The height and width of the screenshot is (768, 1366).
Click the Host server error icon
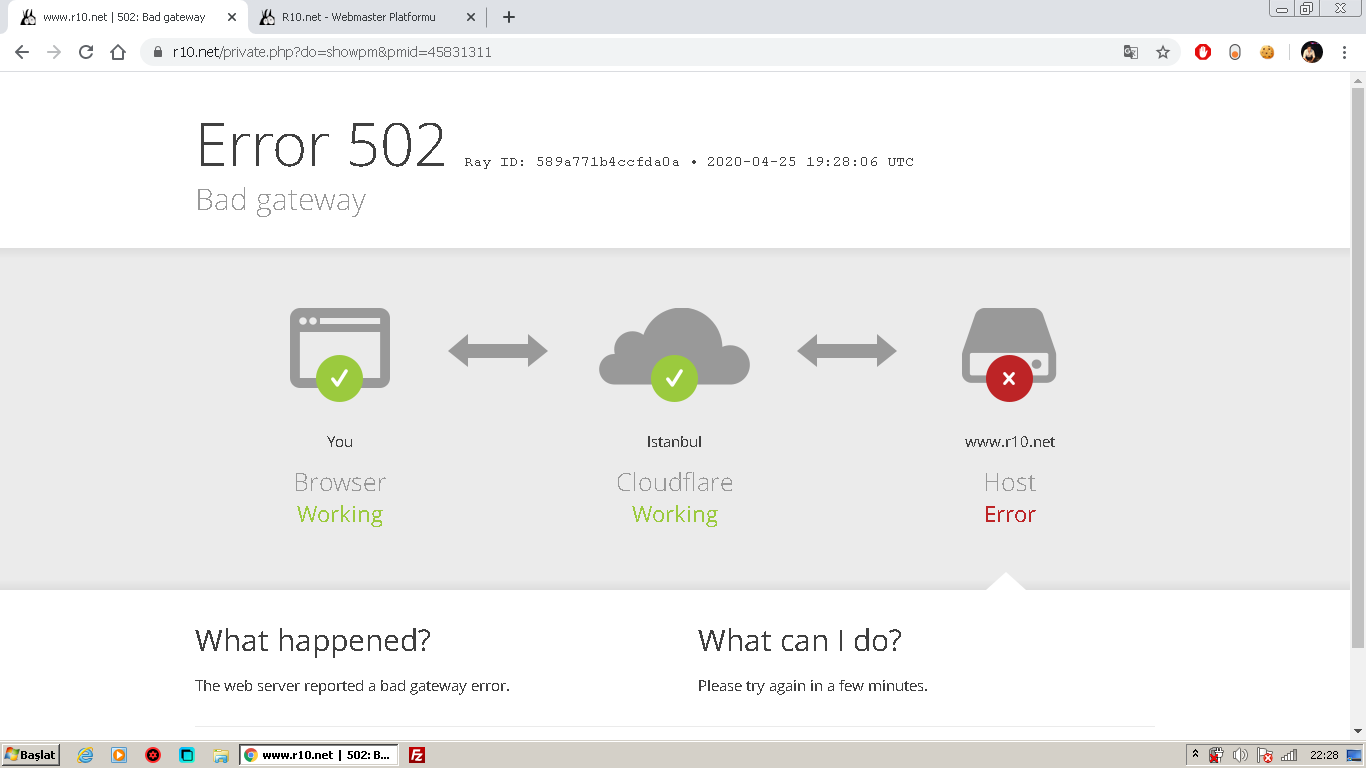pos(1009,354)
